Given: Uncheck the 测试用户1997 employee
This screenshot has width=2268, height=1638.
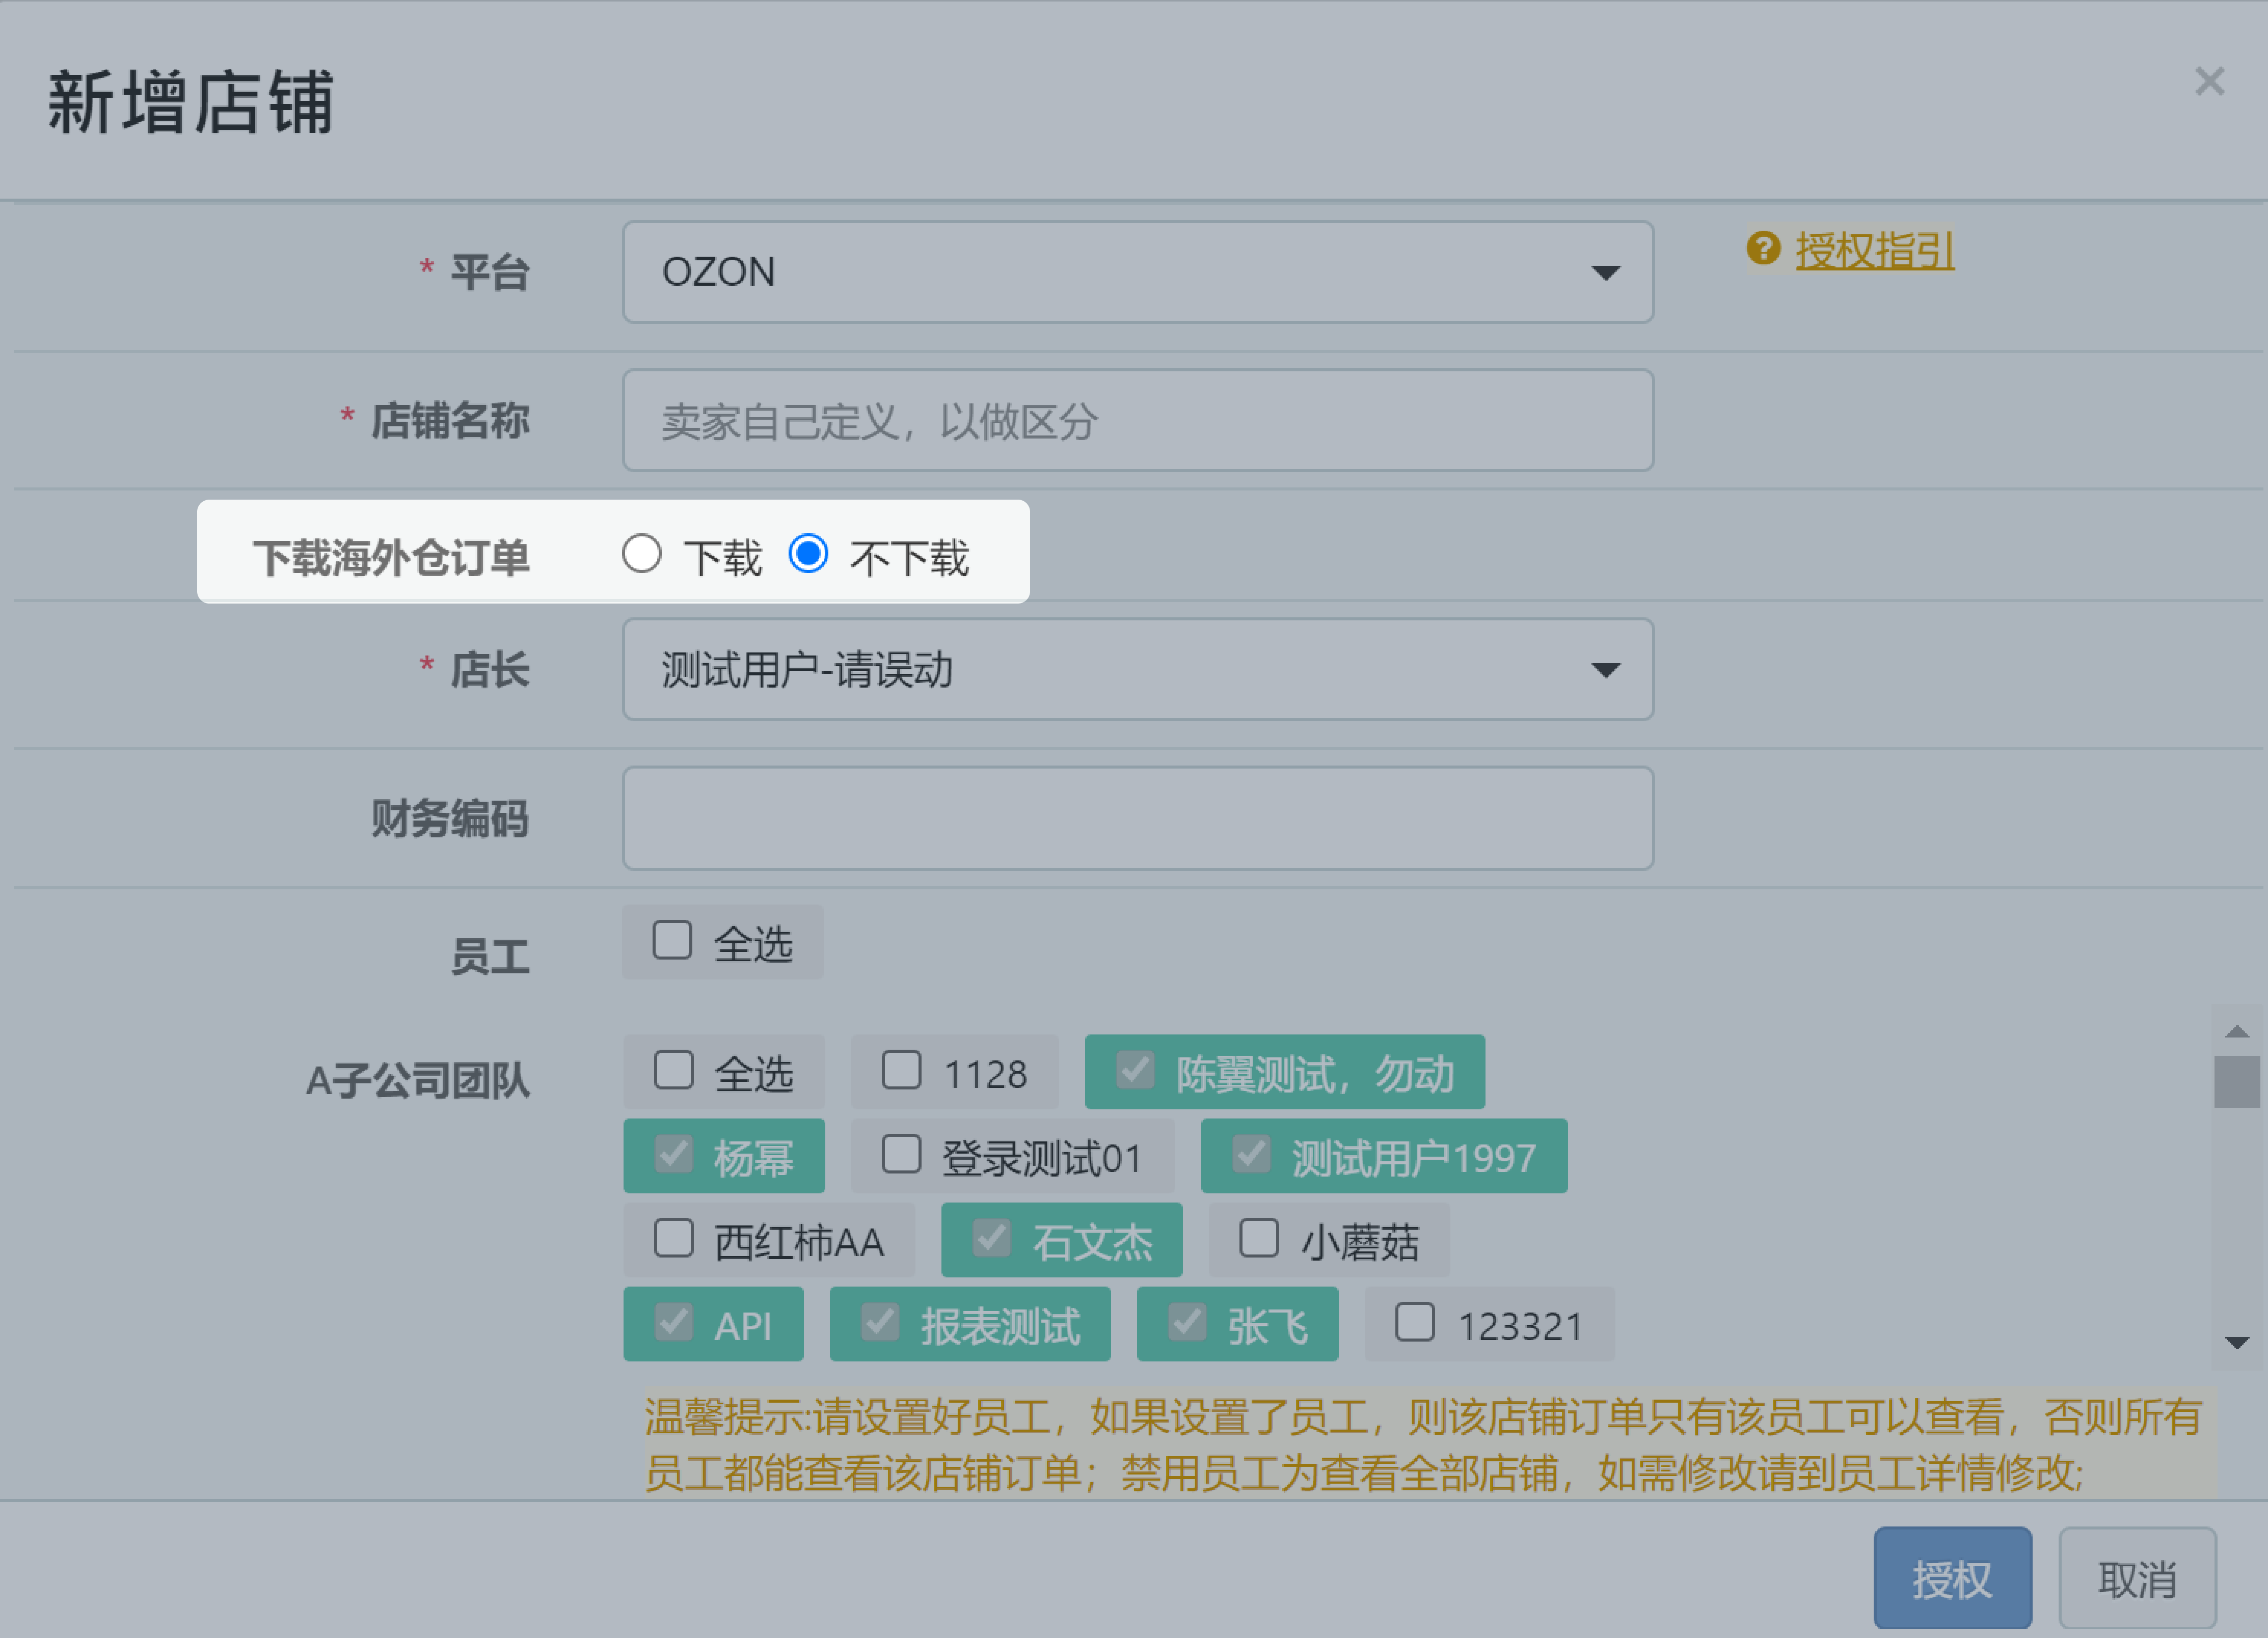Looking at the screenshot, I should point(1251,1154).
